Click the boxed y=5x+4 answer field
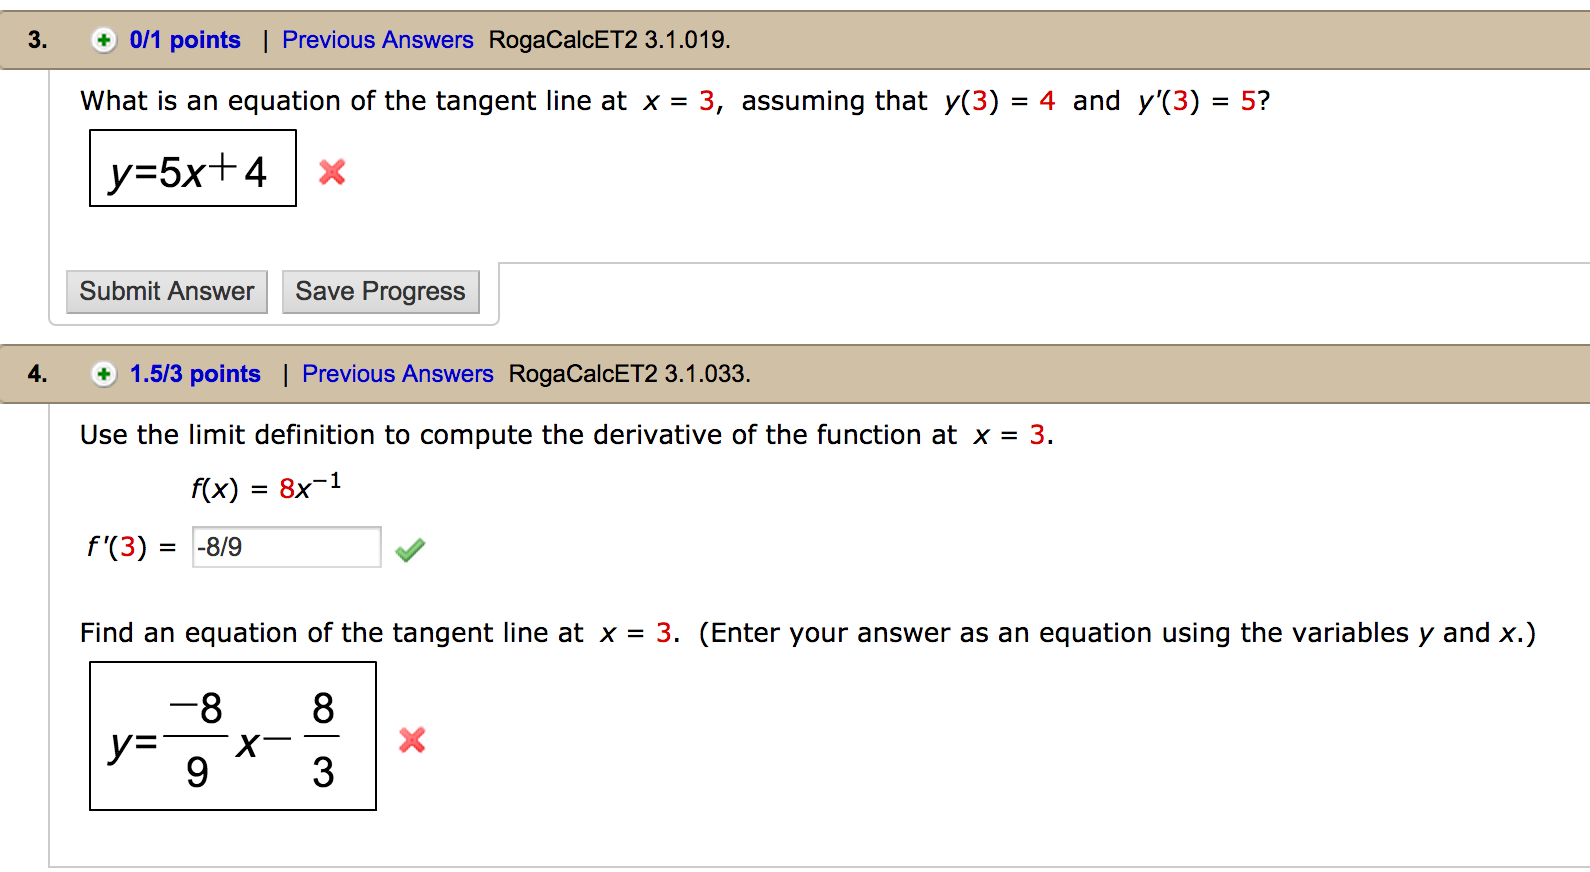The height and width of the screenshot is (872, 1590). pos(192,169)
